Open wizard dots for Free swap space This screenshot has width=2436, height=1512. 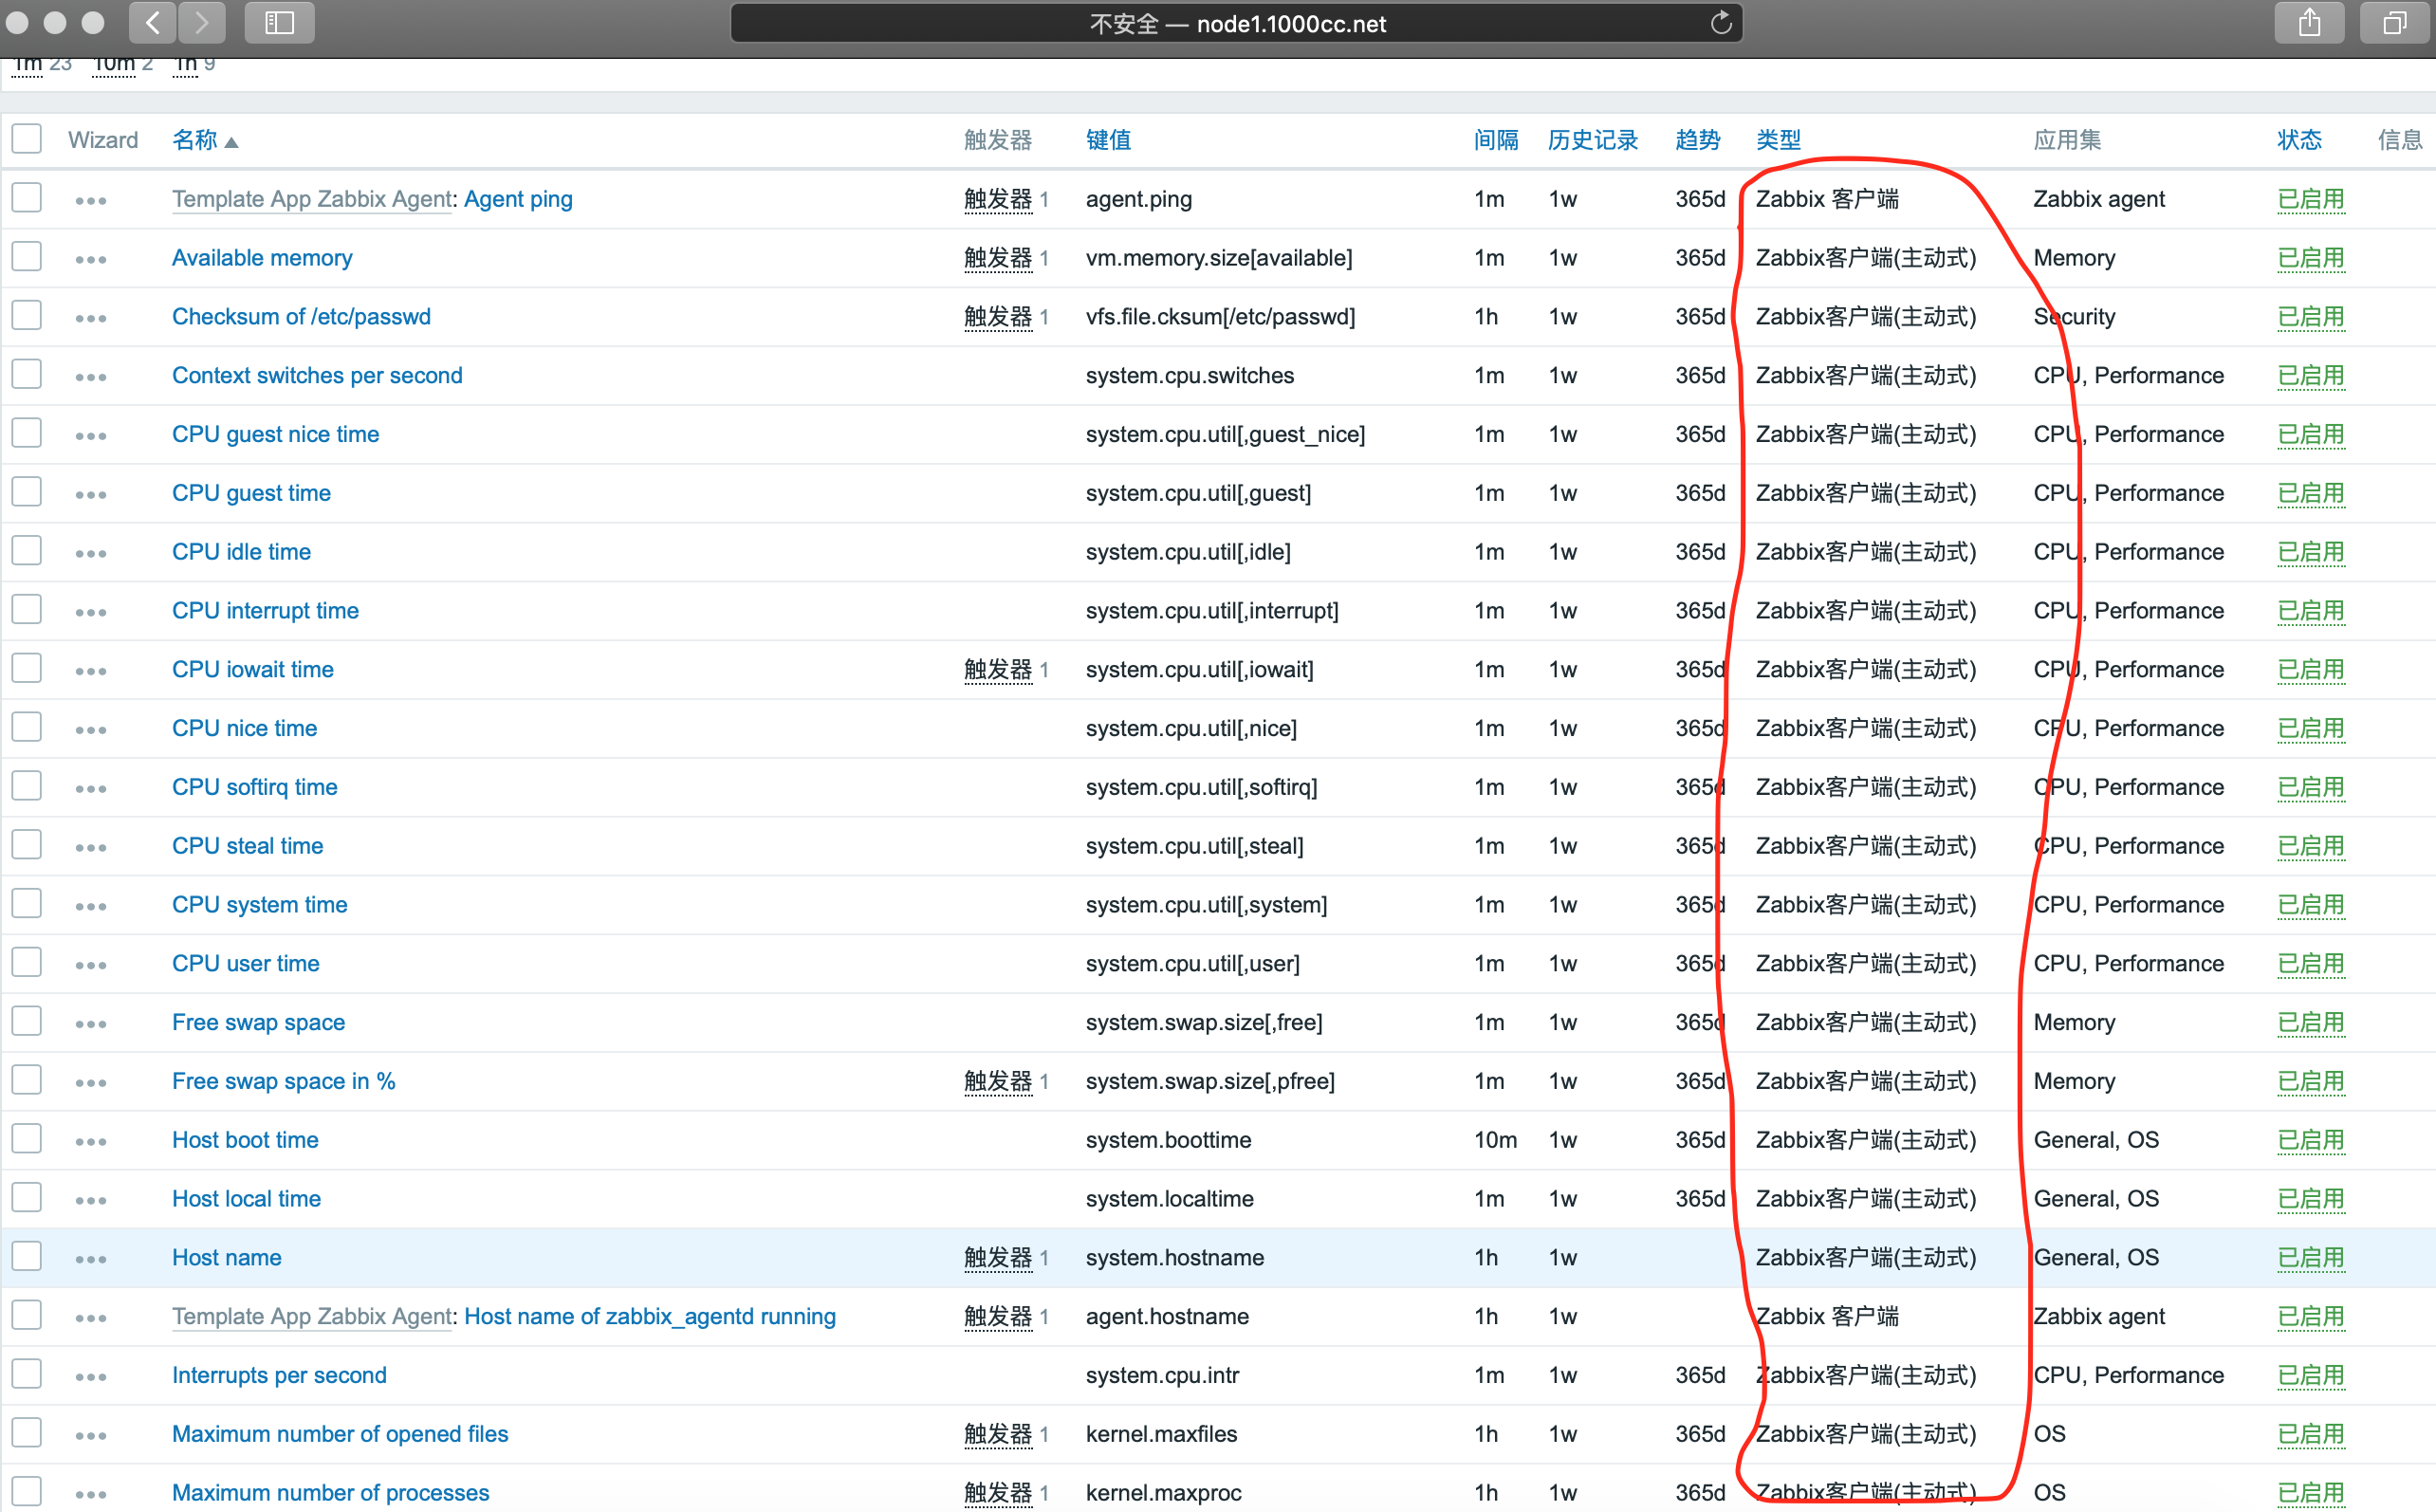(90, 1024)
